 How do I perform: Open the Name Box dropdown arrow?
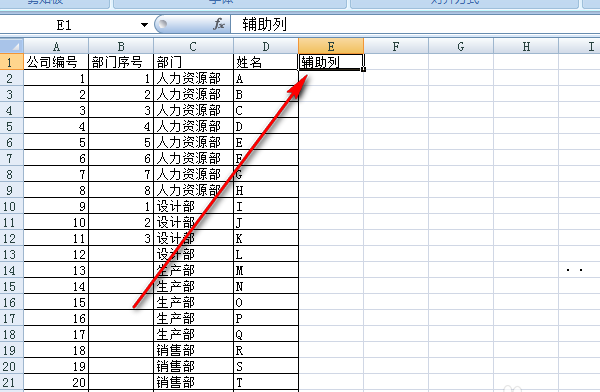(144, 25)
